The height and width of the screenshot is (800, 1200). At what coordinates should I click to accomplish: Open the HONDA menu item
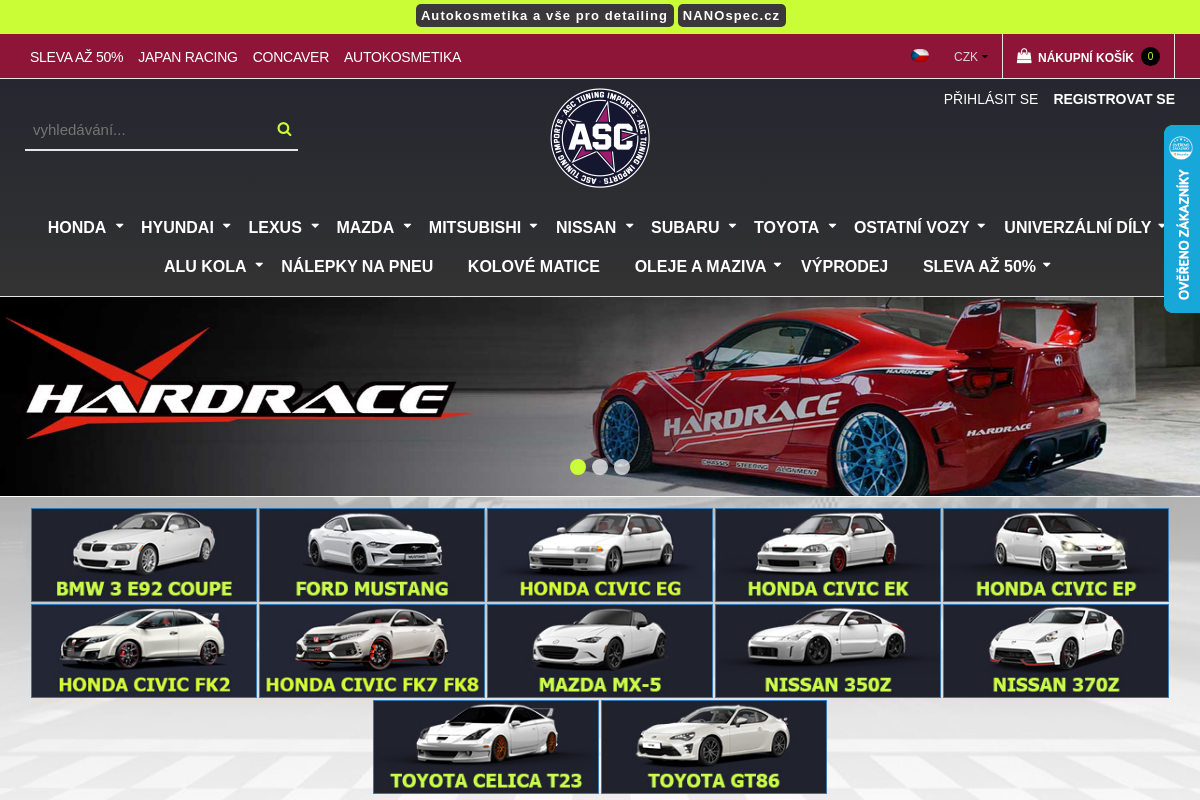click(x=77, y=227)
